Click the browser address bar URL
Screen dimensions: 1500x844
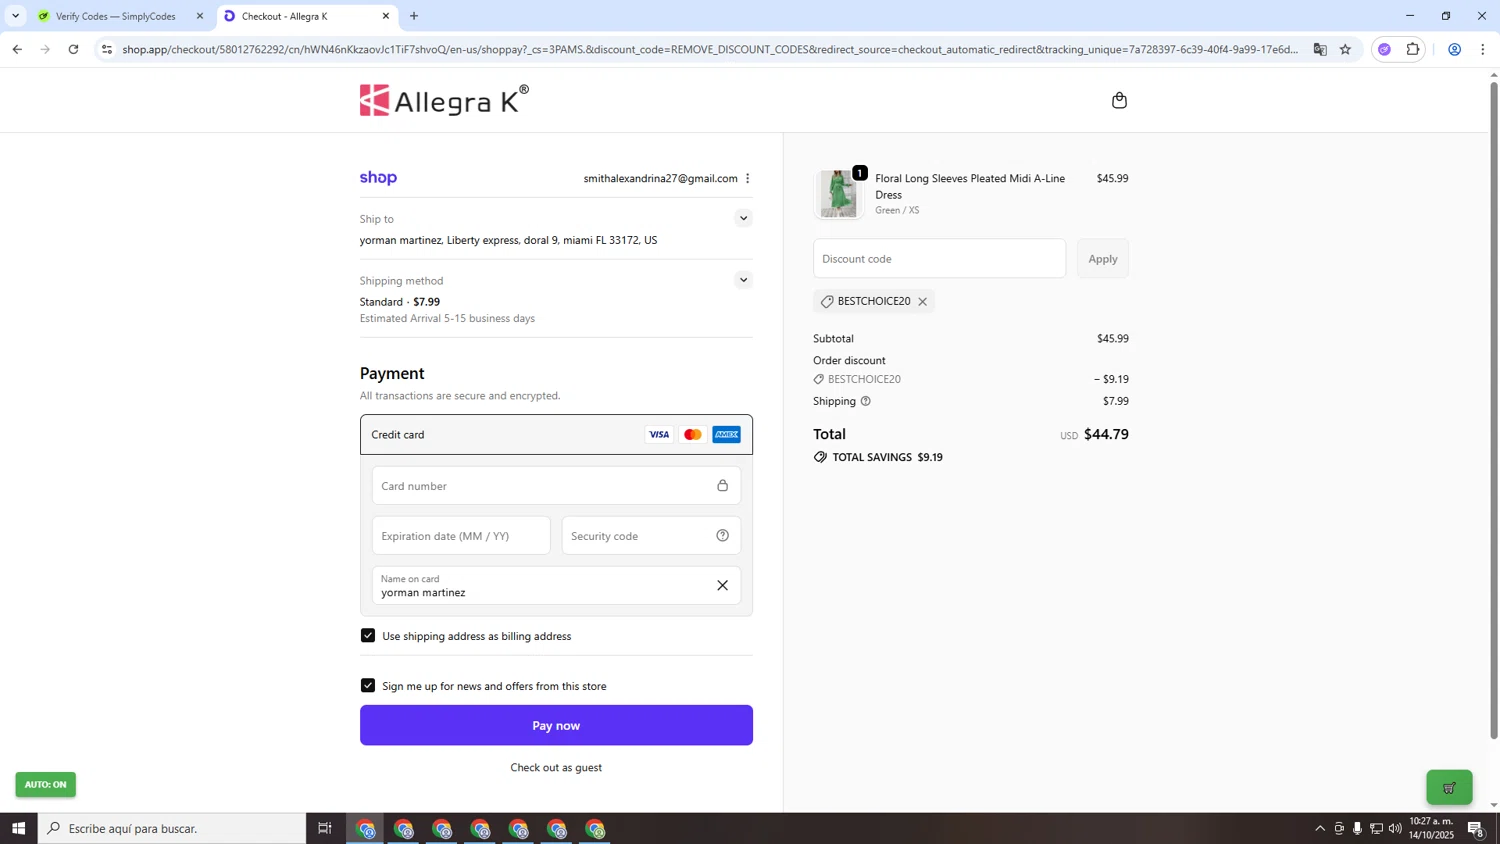click(710, 50)
